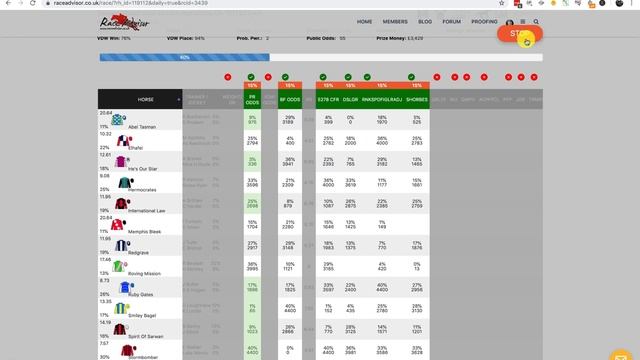Image resolution: width=640 pixels, height=360 pixels.
Task: Sort by the HORSE column arrow
Action: coord(178,100)
